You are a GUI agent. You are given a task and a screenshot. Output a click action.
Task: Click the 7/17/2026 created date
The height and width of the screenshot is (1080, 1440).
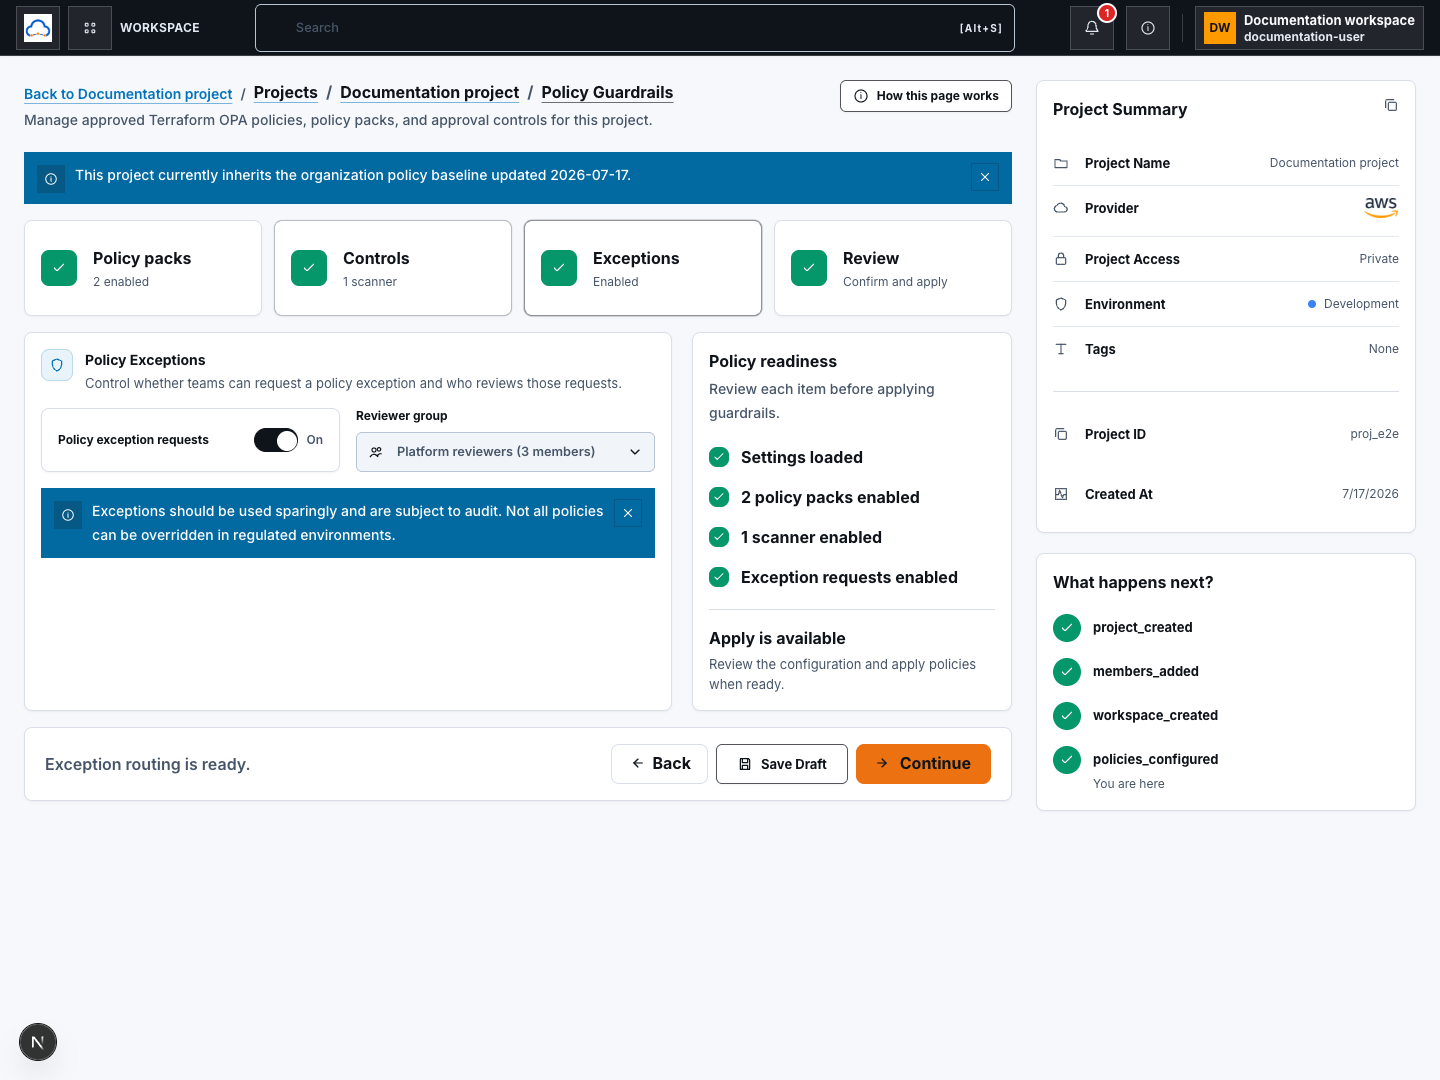[1370, 494]
